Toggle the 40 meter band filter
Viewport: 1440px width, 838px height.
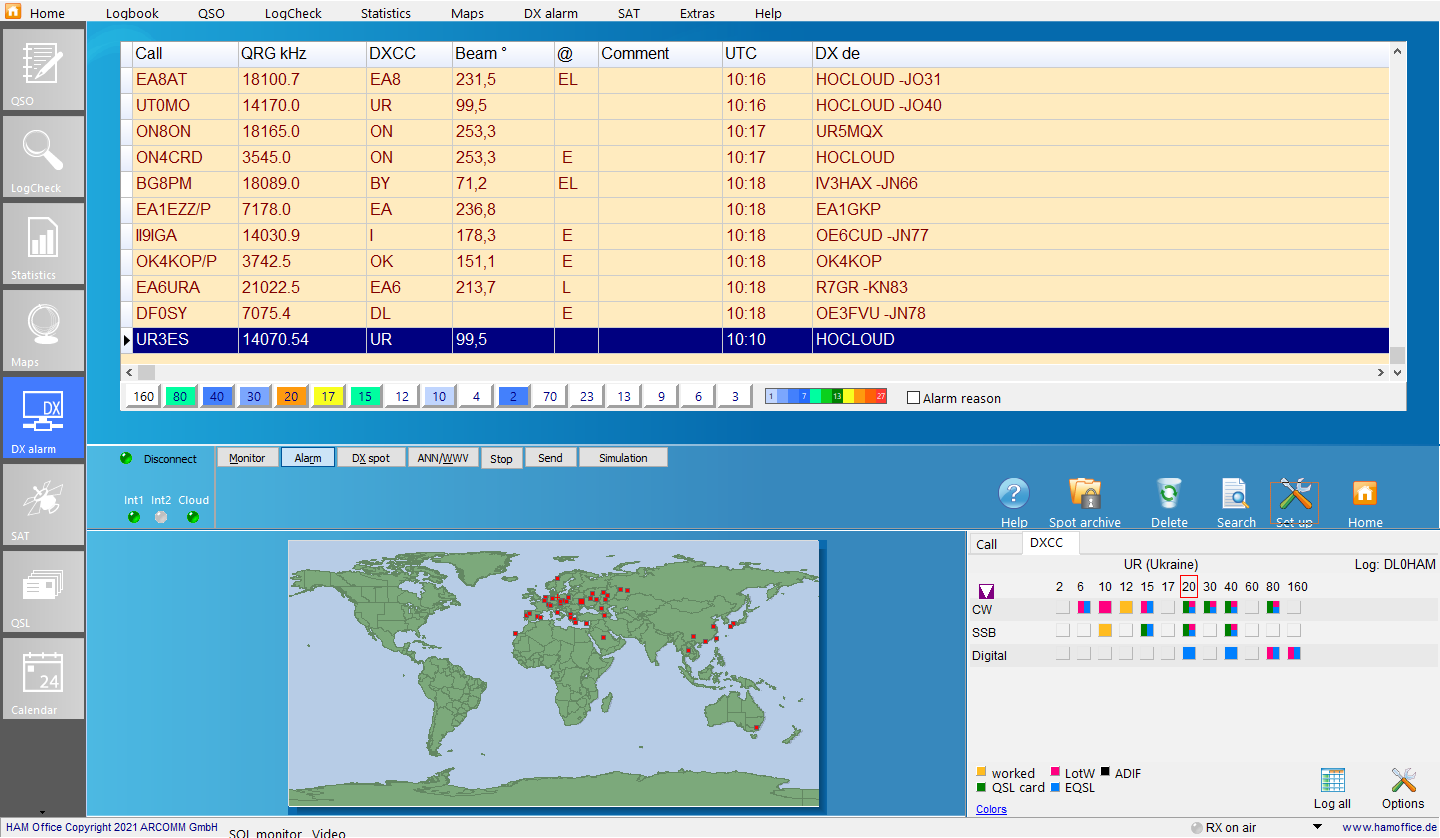point(217,397)
